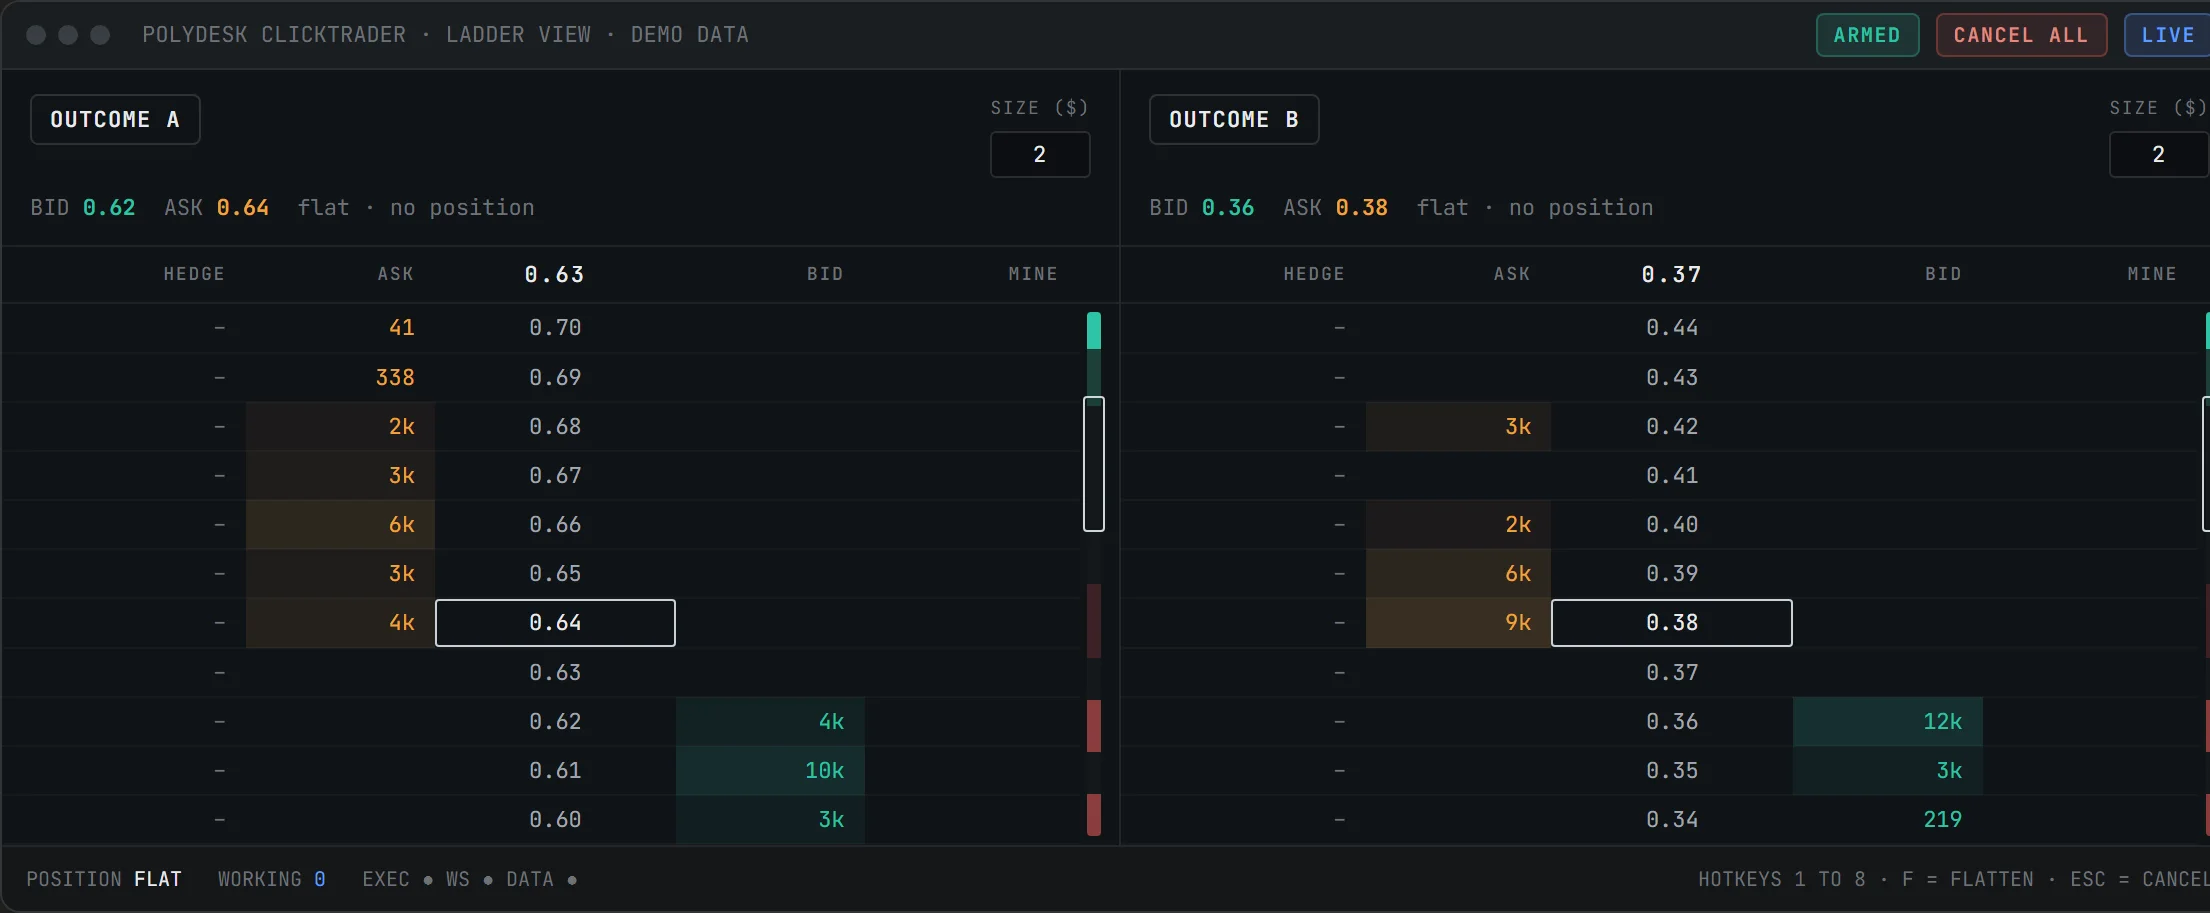
Task: Click the 0.63 mid price column header
Action: click(555, 275)
